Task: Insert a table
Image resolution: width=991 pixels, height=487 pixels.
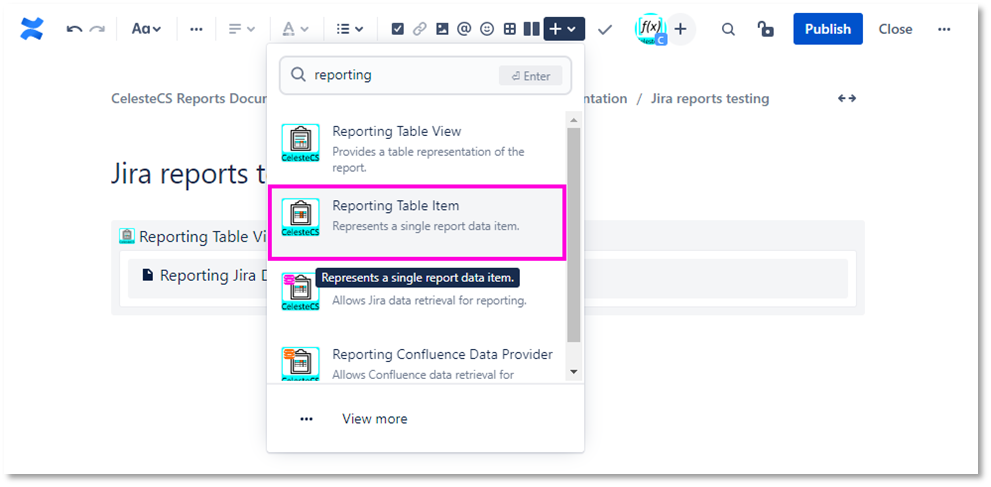Action: pos(509,29)
